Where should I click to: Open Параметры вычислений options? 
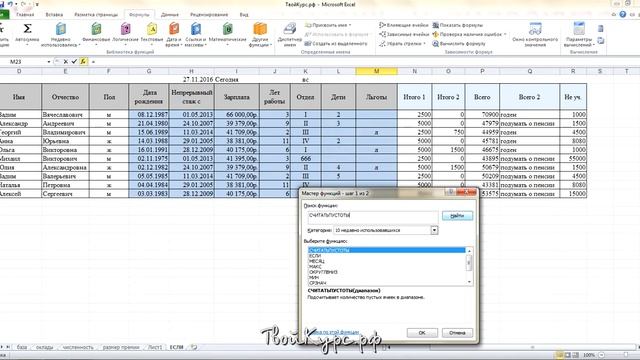(579, 34)
